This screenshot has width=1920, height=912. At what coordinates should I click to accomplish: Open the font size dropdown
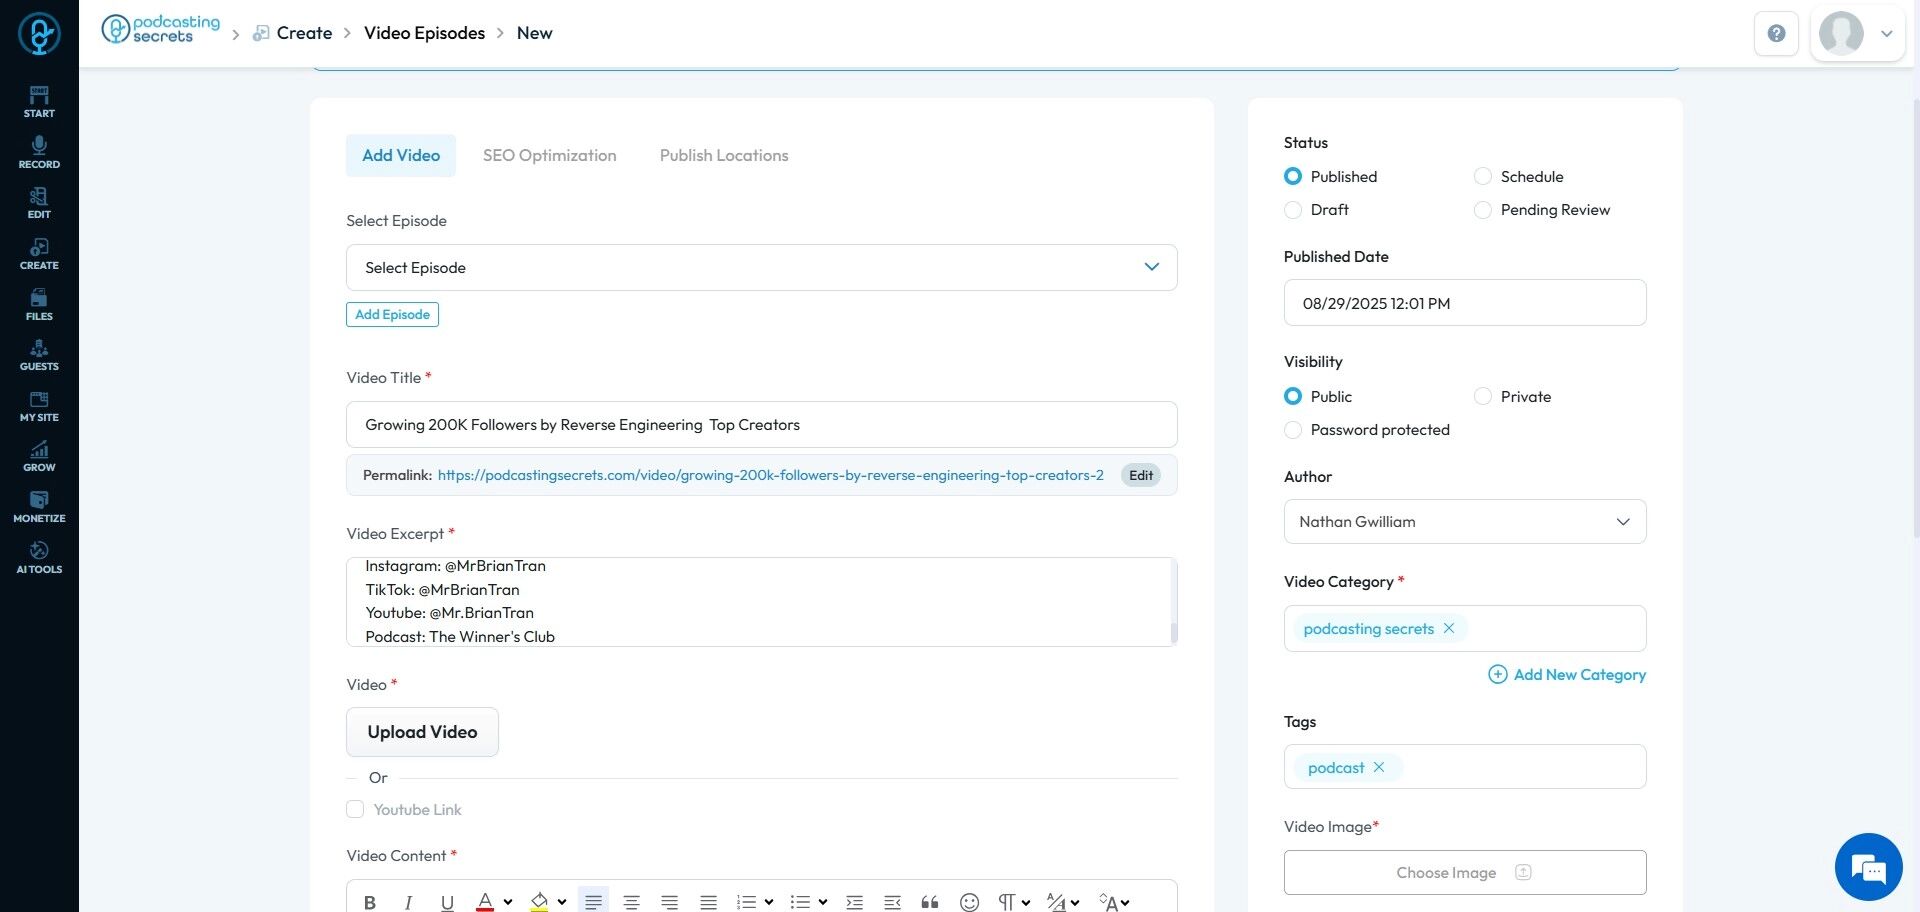1114,902
